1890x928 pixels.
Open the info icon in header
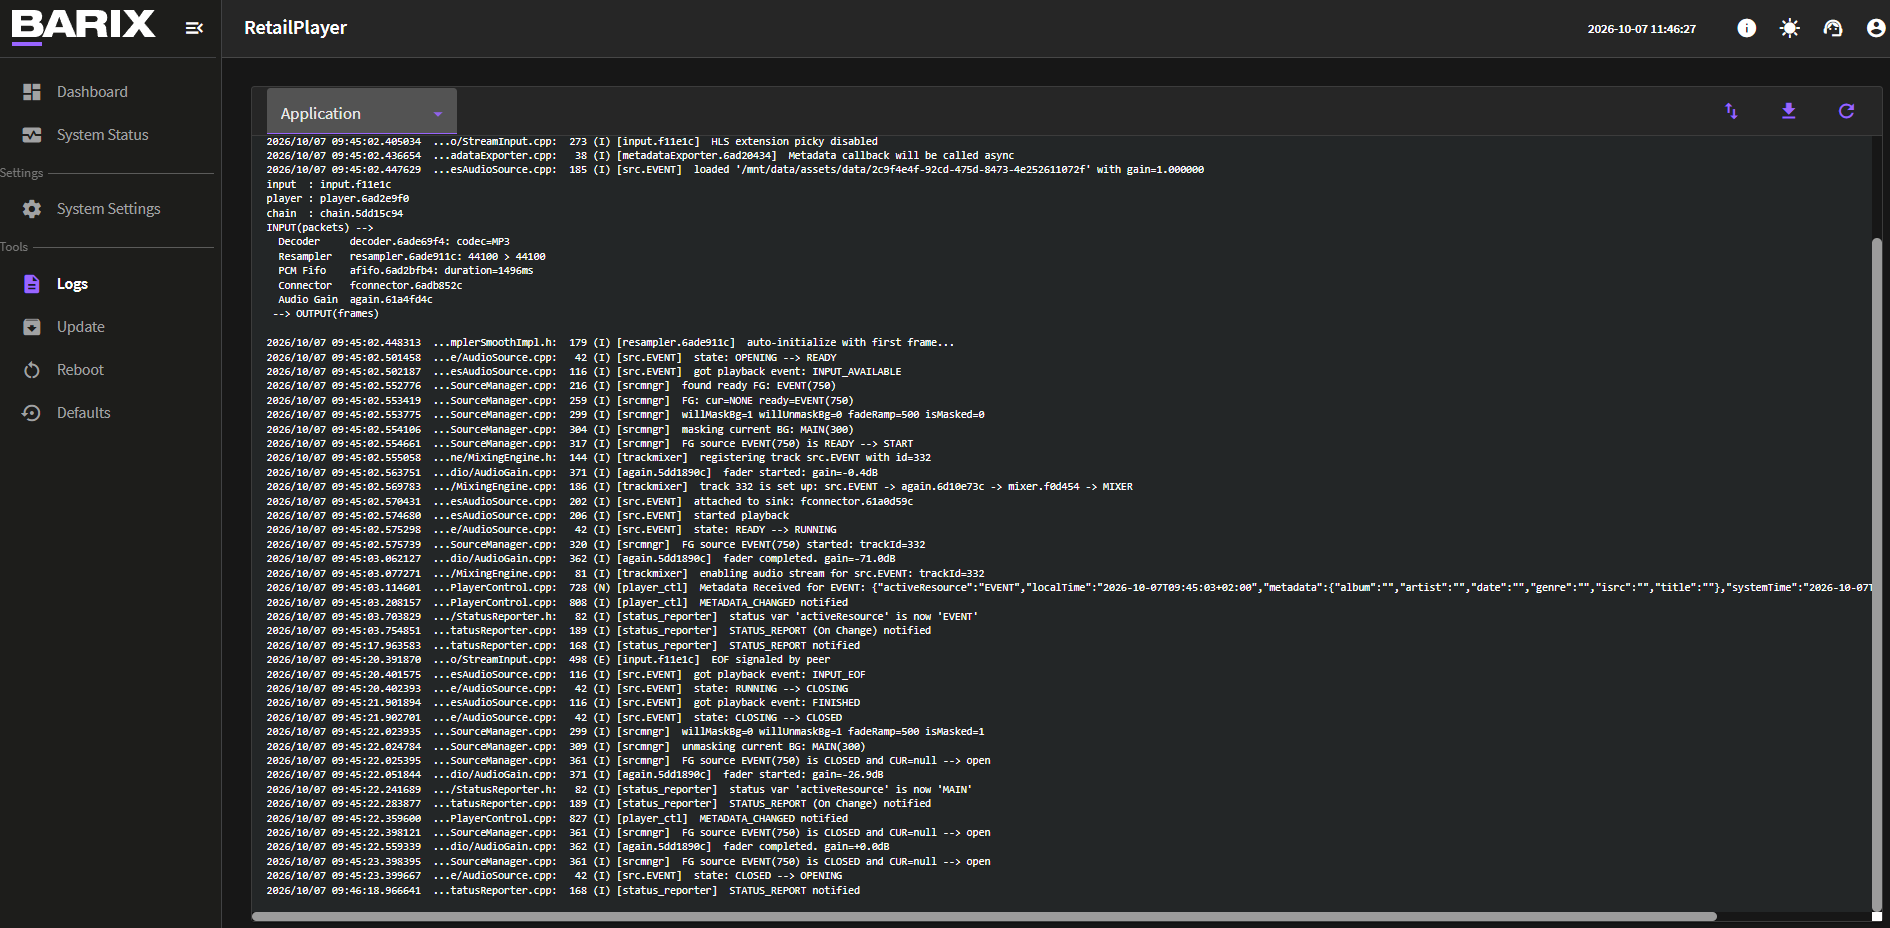[x=1746, y=28]
